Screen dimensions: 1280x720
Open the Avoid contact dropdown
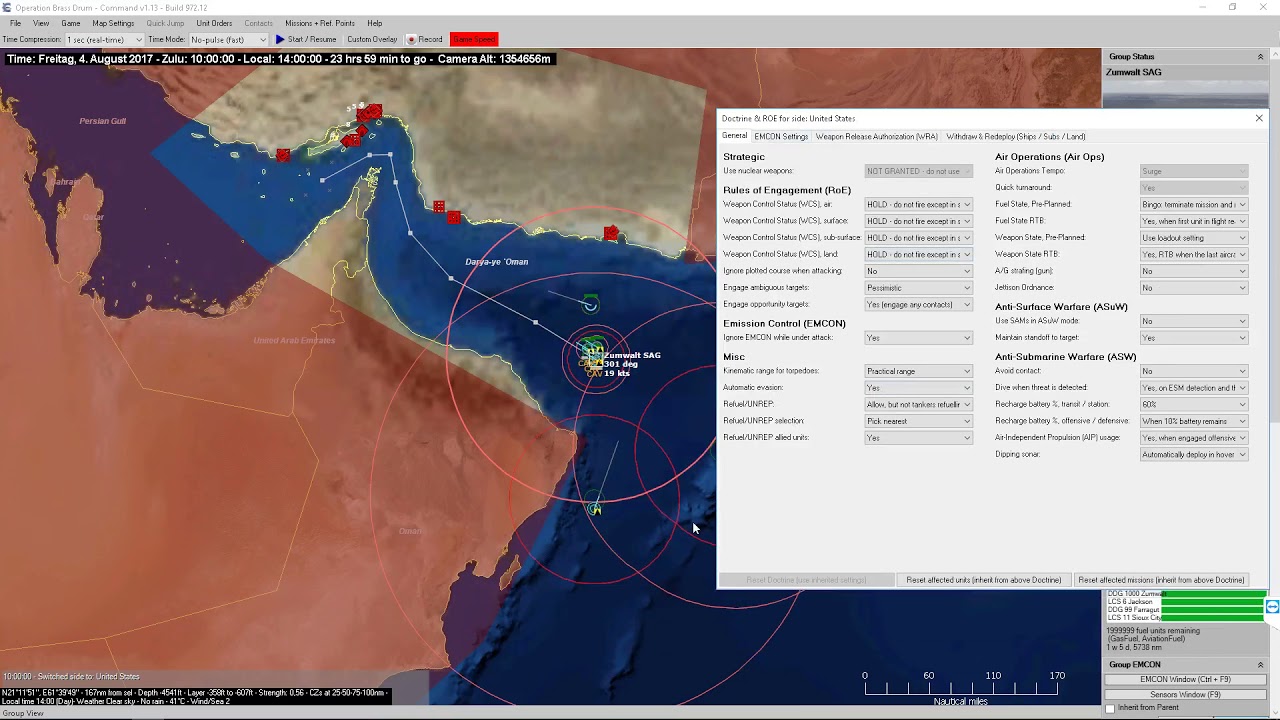(x=1194, y=371)
